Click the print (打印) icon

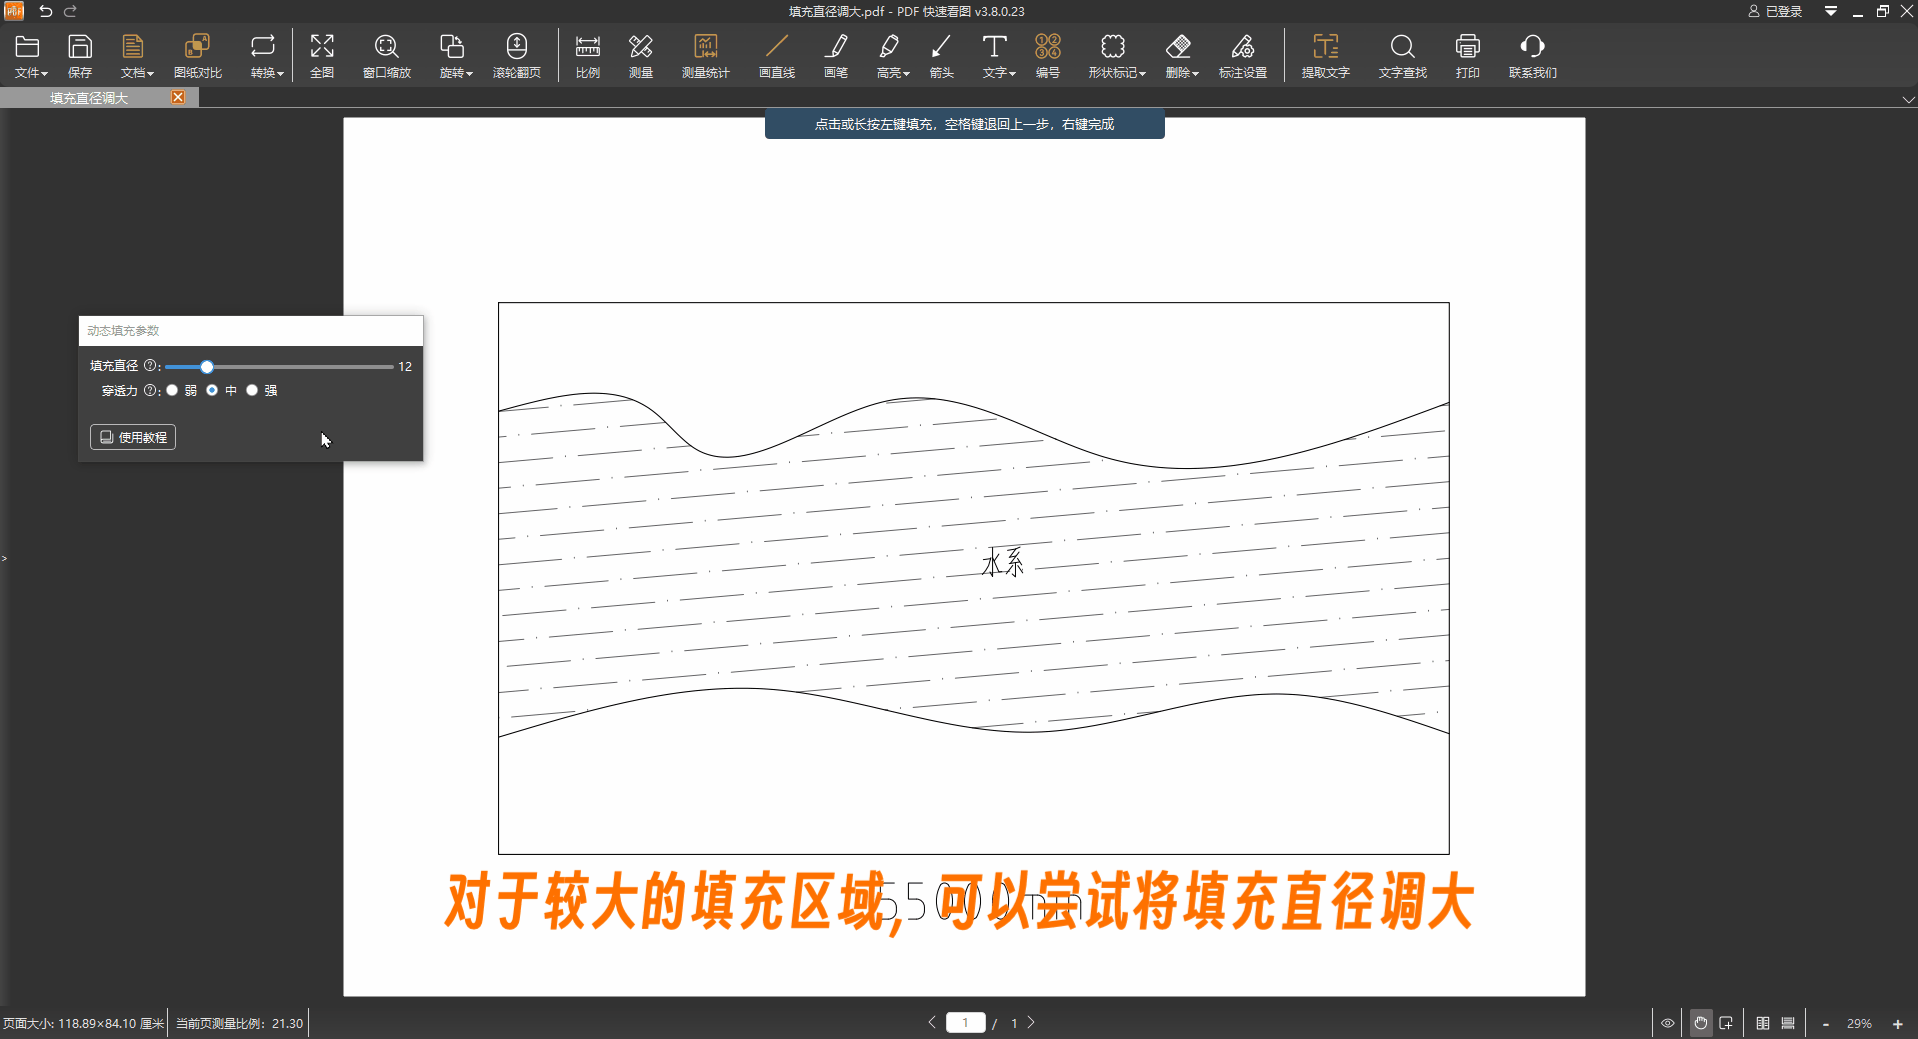[1468, 56]
